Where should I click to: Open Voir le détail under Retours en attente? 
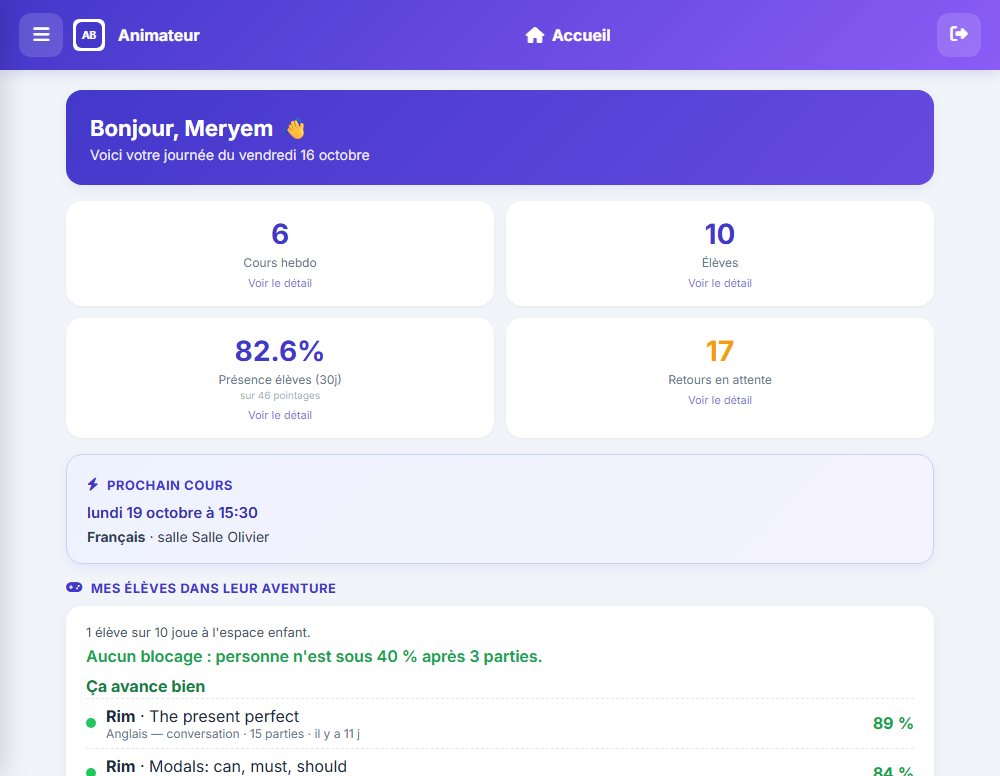coord(719,400)
